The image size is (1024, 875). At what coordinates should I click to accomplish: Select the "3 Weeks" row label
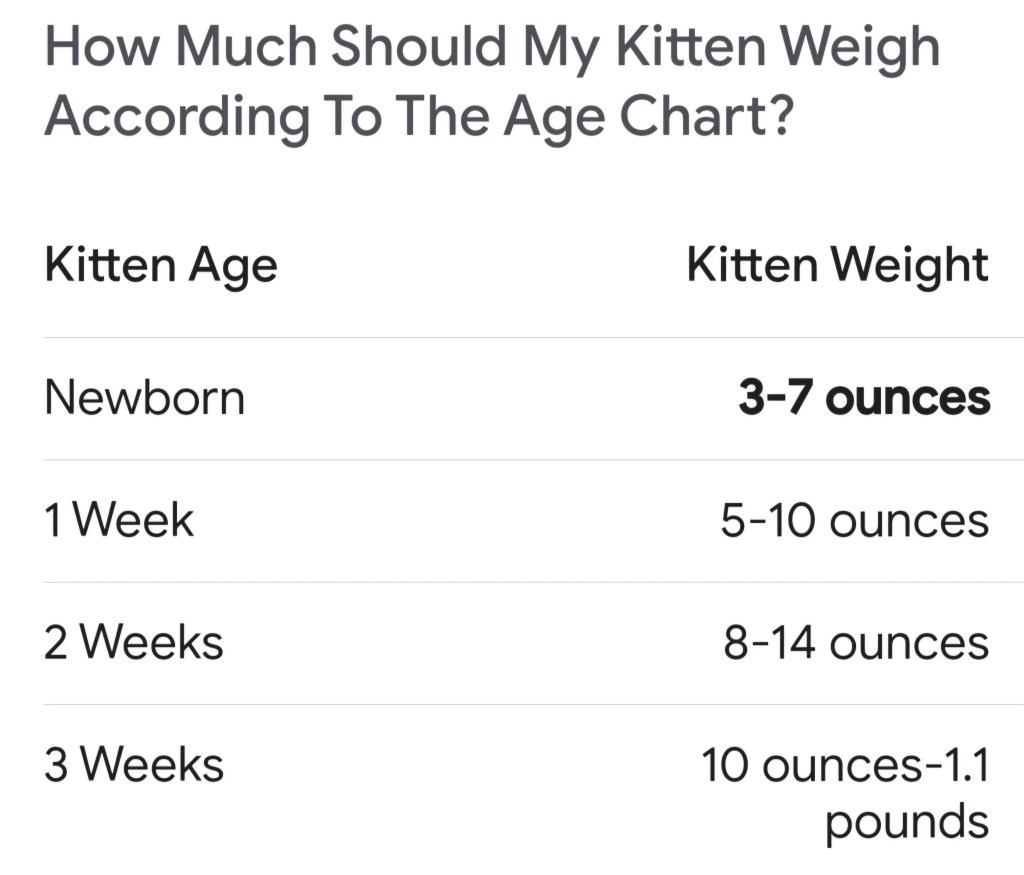click(x=133, y=765)
